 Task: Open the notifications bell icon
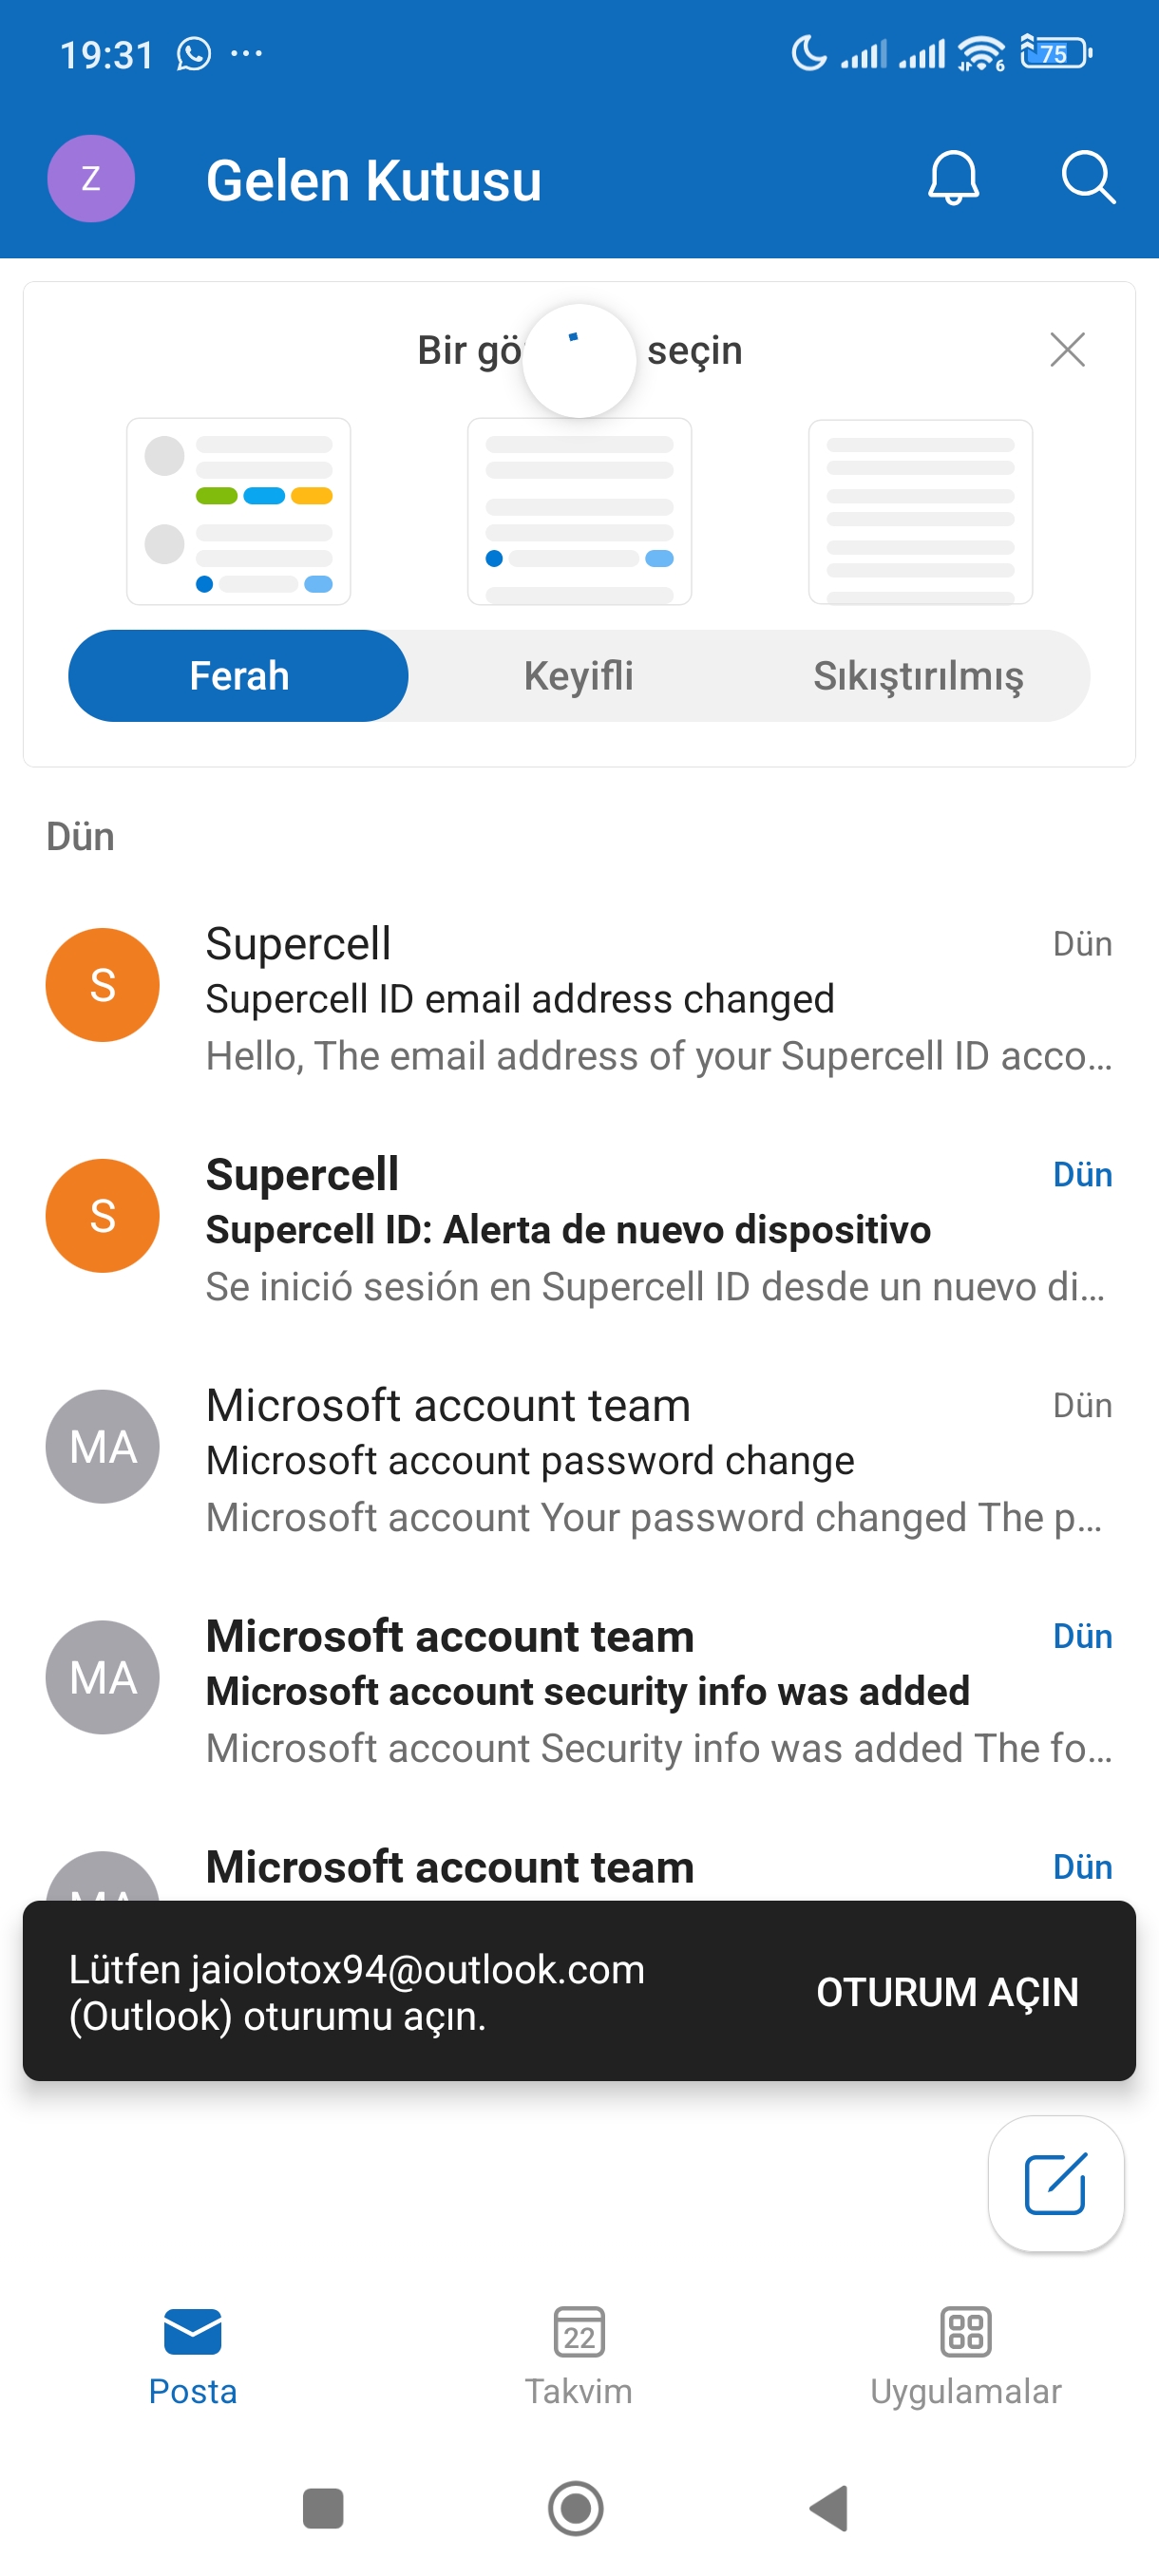(953, 178)
